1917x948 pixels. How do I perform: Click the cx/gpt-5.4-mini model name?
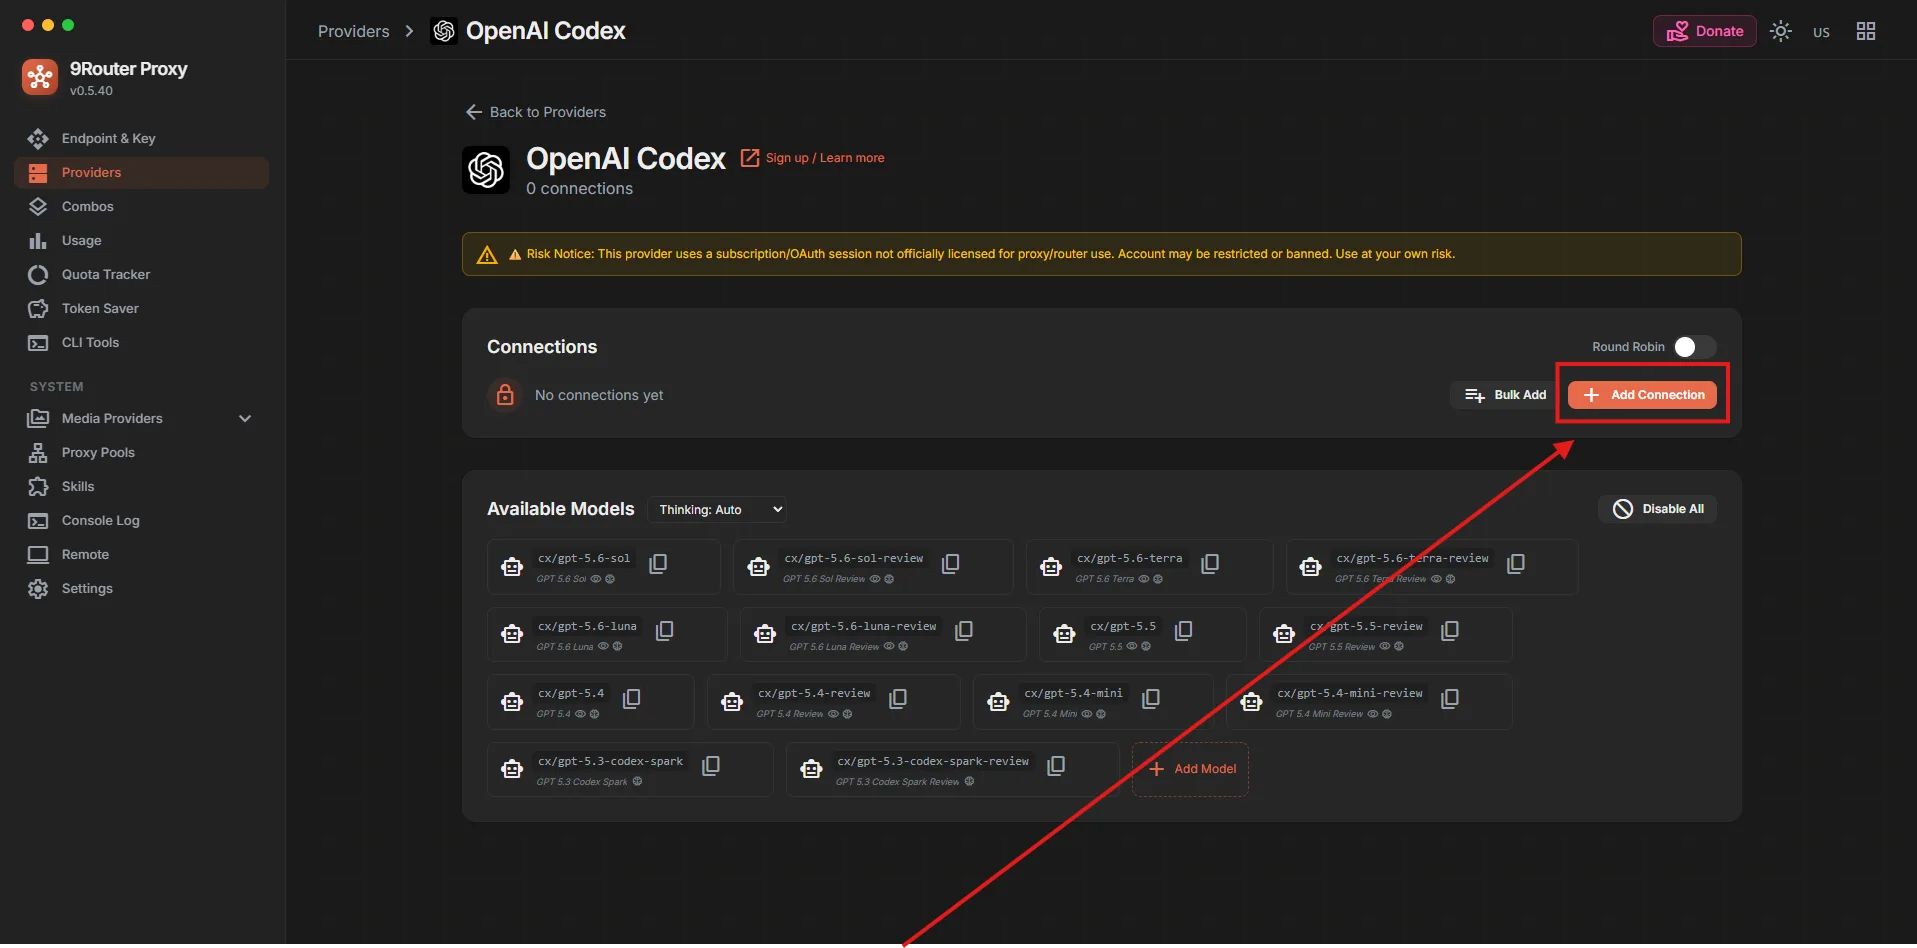click(1073, 693)
